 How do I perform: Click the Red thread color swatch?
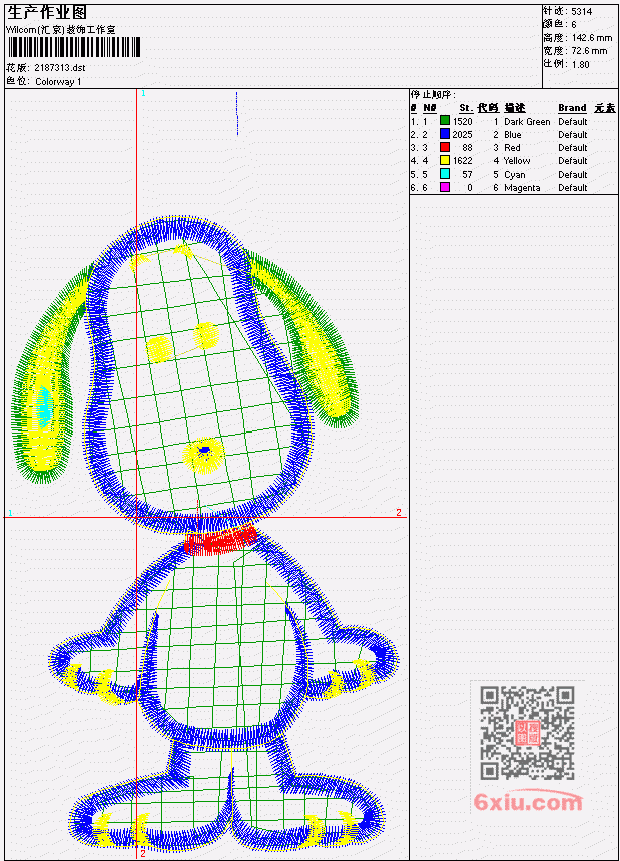445,147
